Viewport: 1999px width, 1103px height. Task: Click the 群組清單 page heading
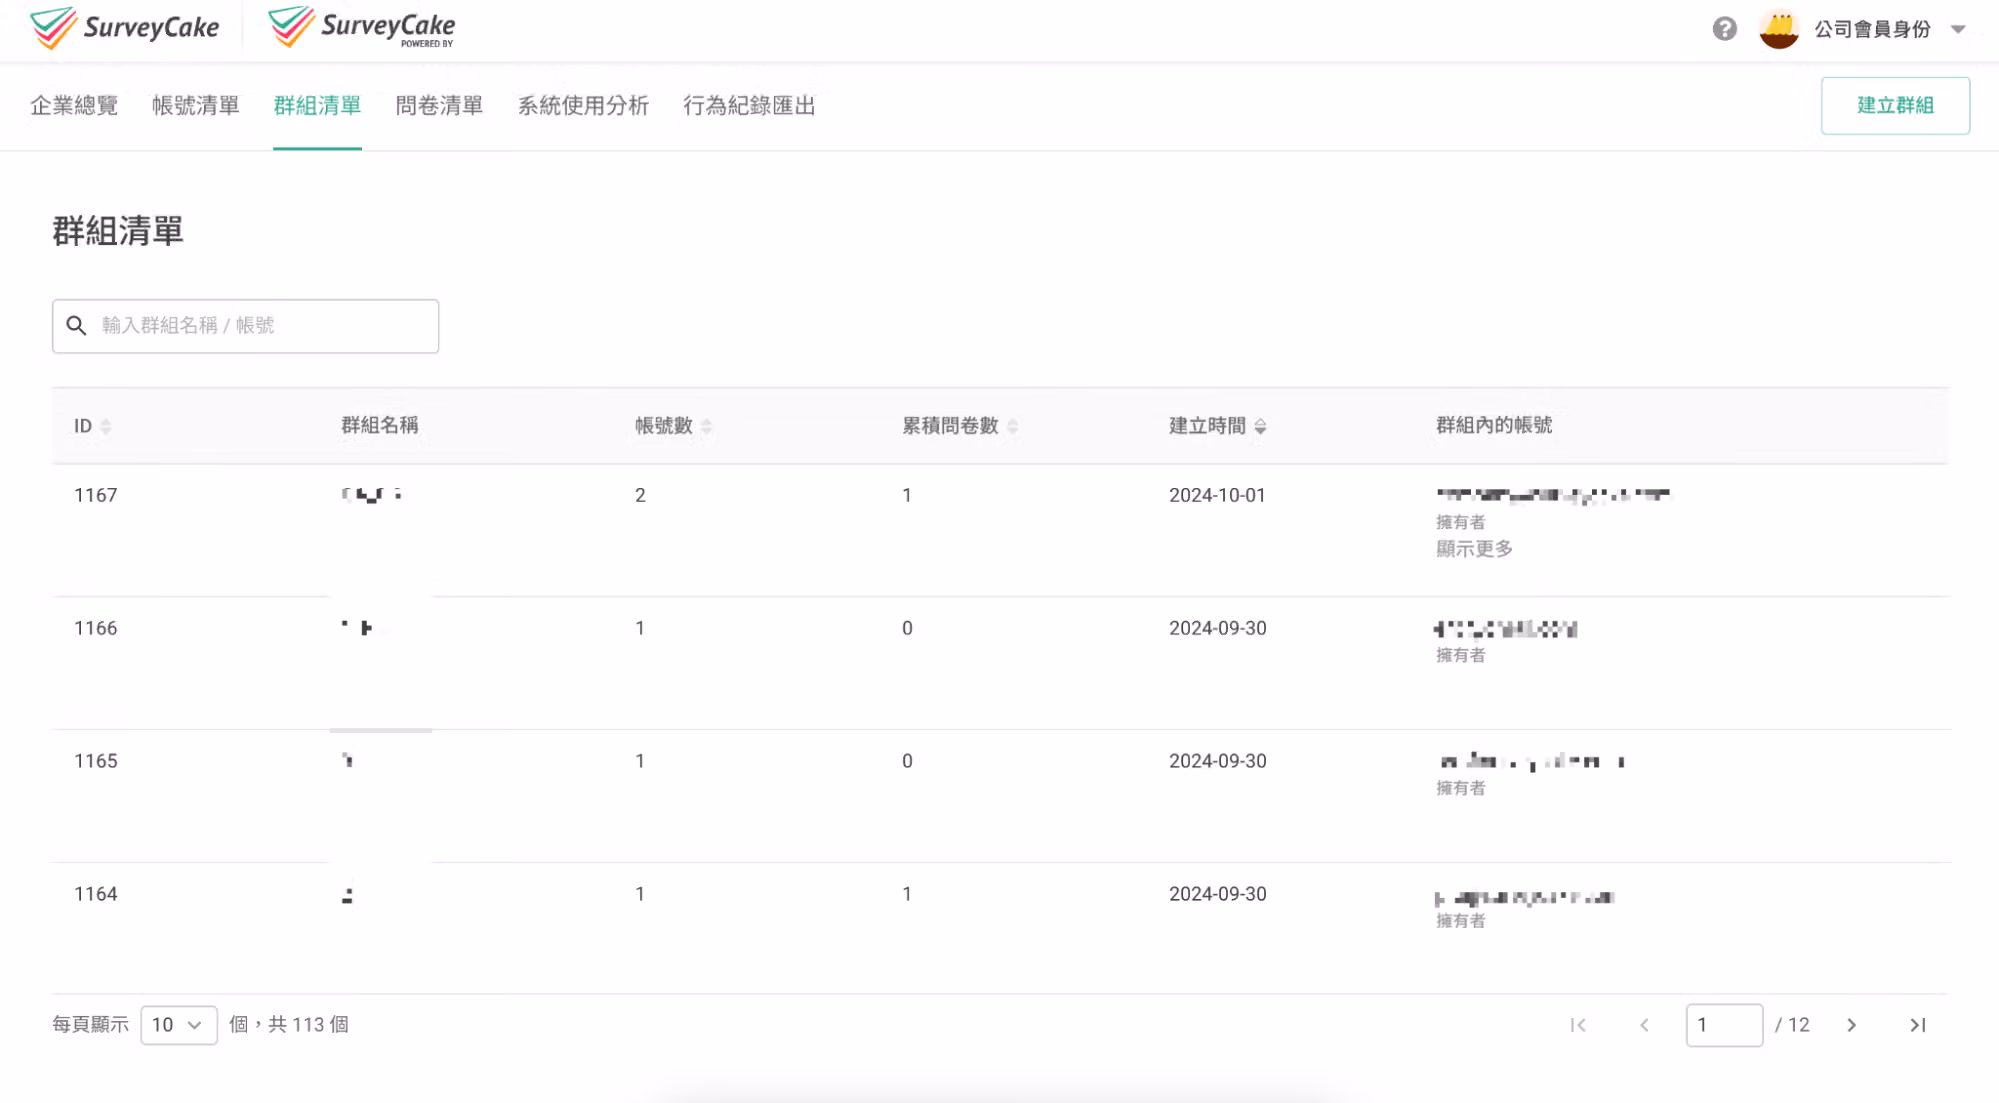[118, 231]
